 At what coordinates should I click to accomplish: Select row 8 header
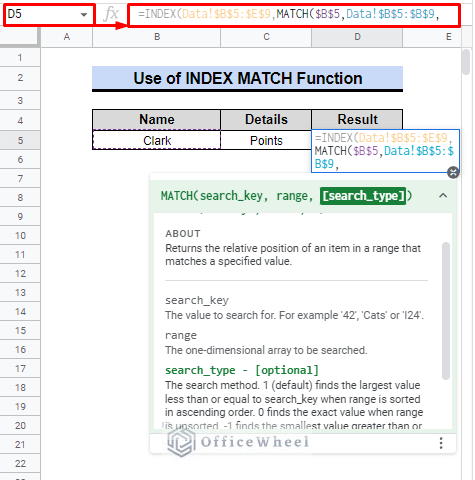20,198
